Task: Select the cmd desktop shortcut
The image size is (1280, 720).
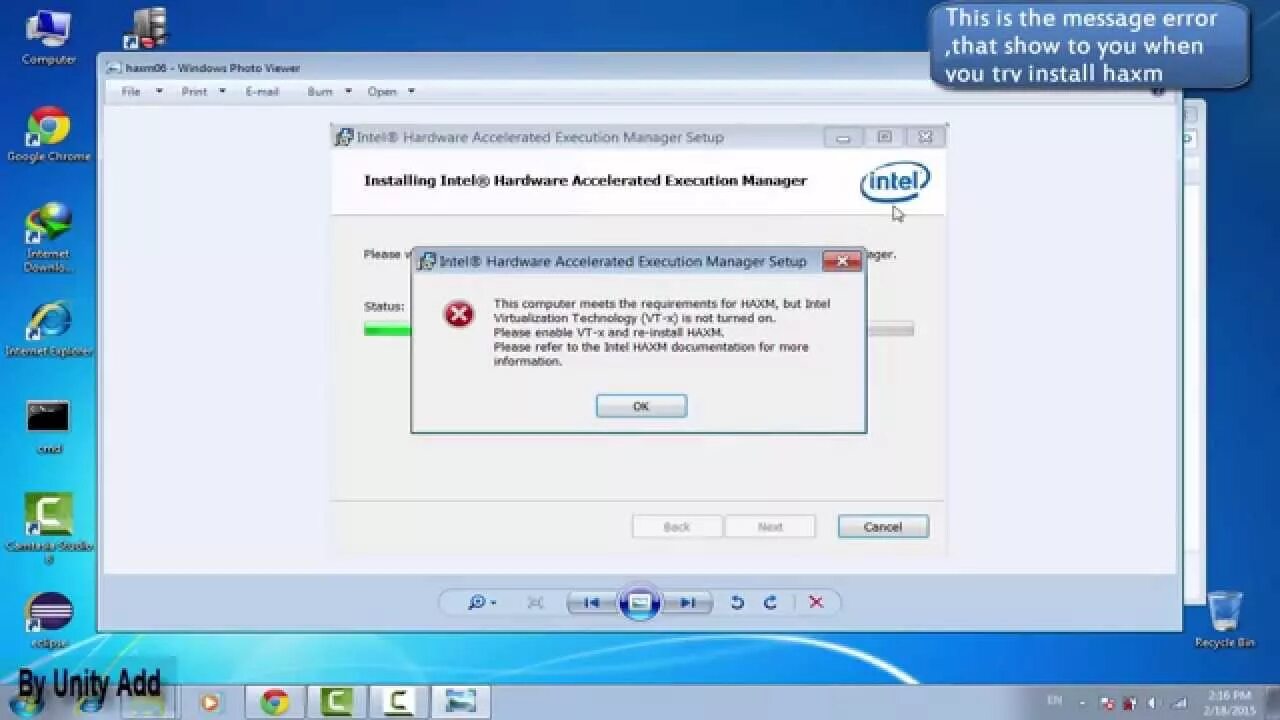Action: [x=49, y=427]
